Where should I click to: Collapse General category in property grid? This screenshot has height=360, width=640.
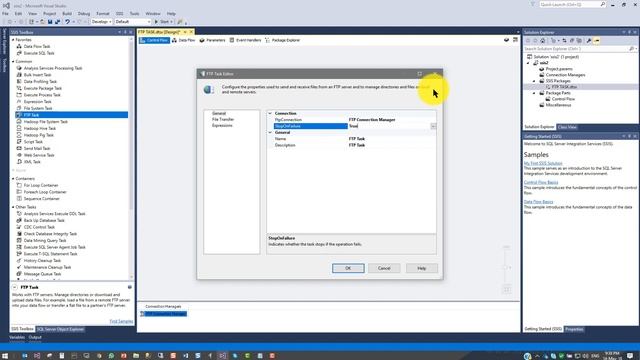click(x=270, y=133)
